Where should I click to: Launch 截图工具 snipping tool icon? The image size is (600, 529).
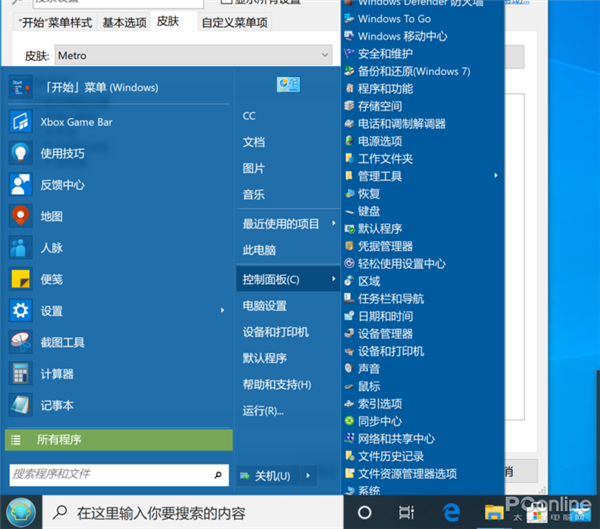coord(21,341)
